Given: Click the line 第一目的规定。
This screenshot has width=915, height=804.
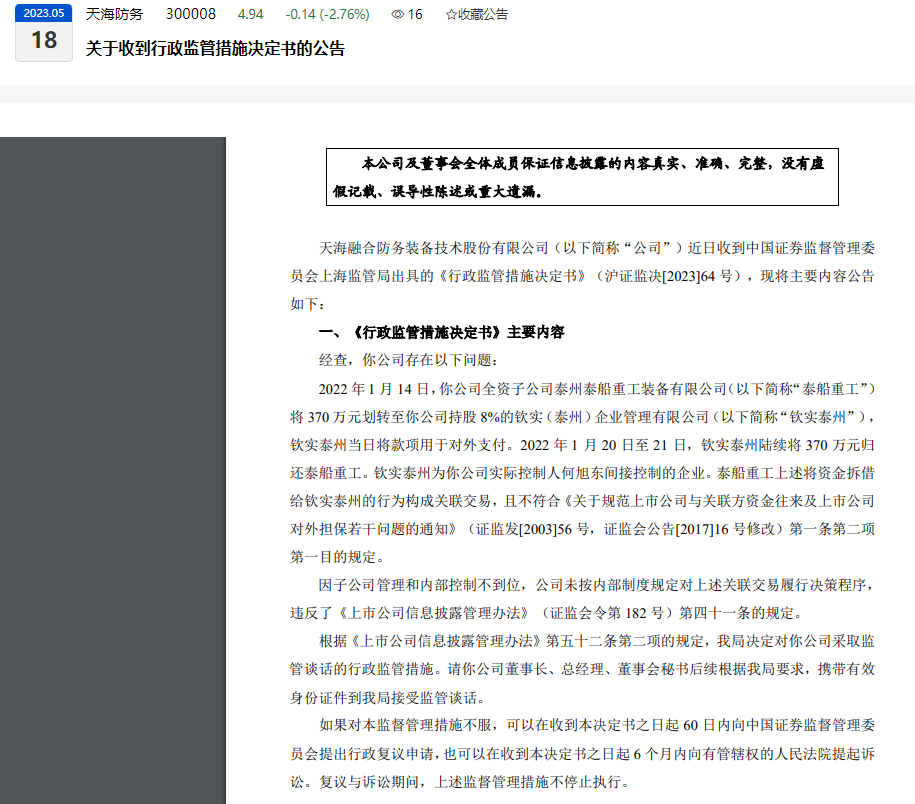Looking at the screenshot, I should pyautogui.click(x=338, y=557).
